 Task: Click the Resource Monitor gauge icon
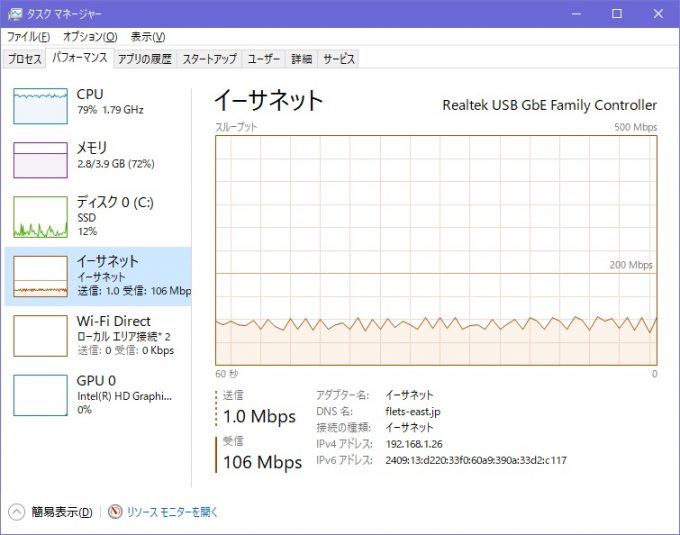point(115,512)
